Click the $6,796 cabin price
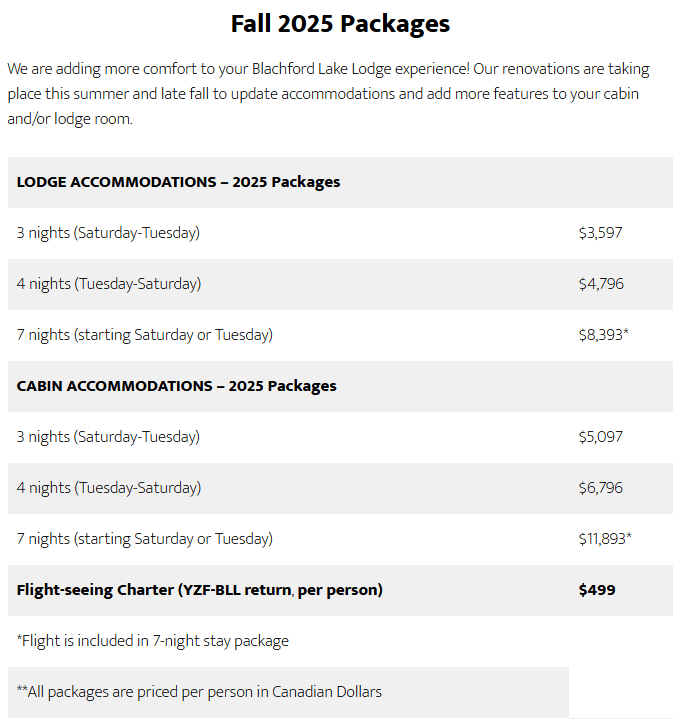The height and width of the screenshot is (722, 677). coord(601,488)
